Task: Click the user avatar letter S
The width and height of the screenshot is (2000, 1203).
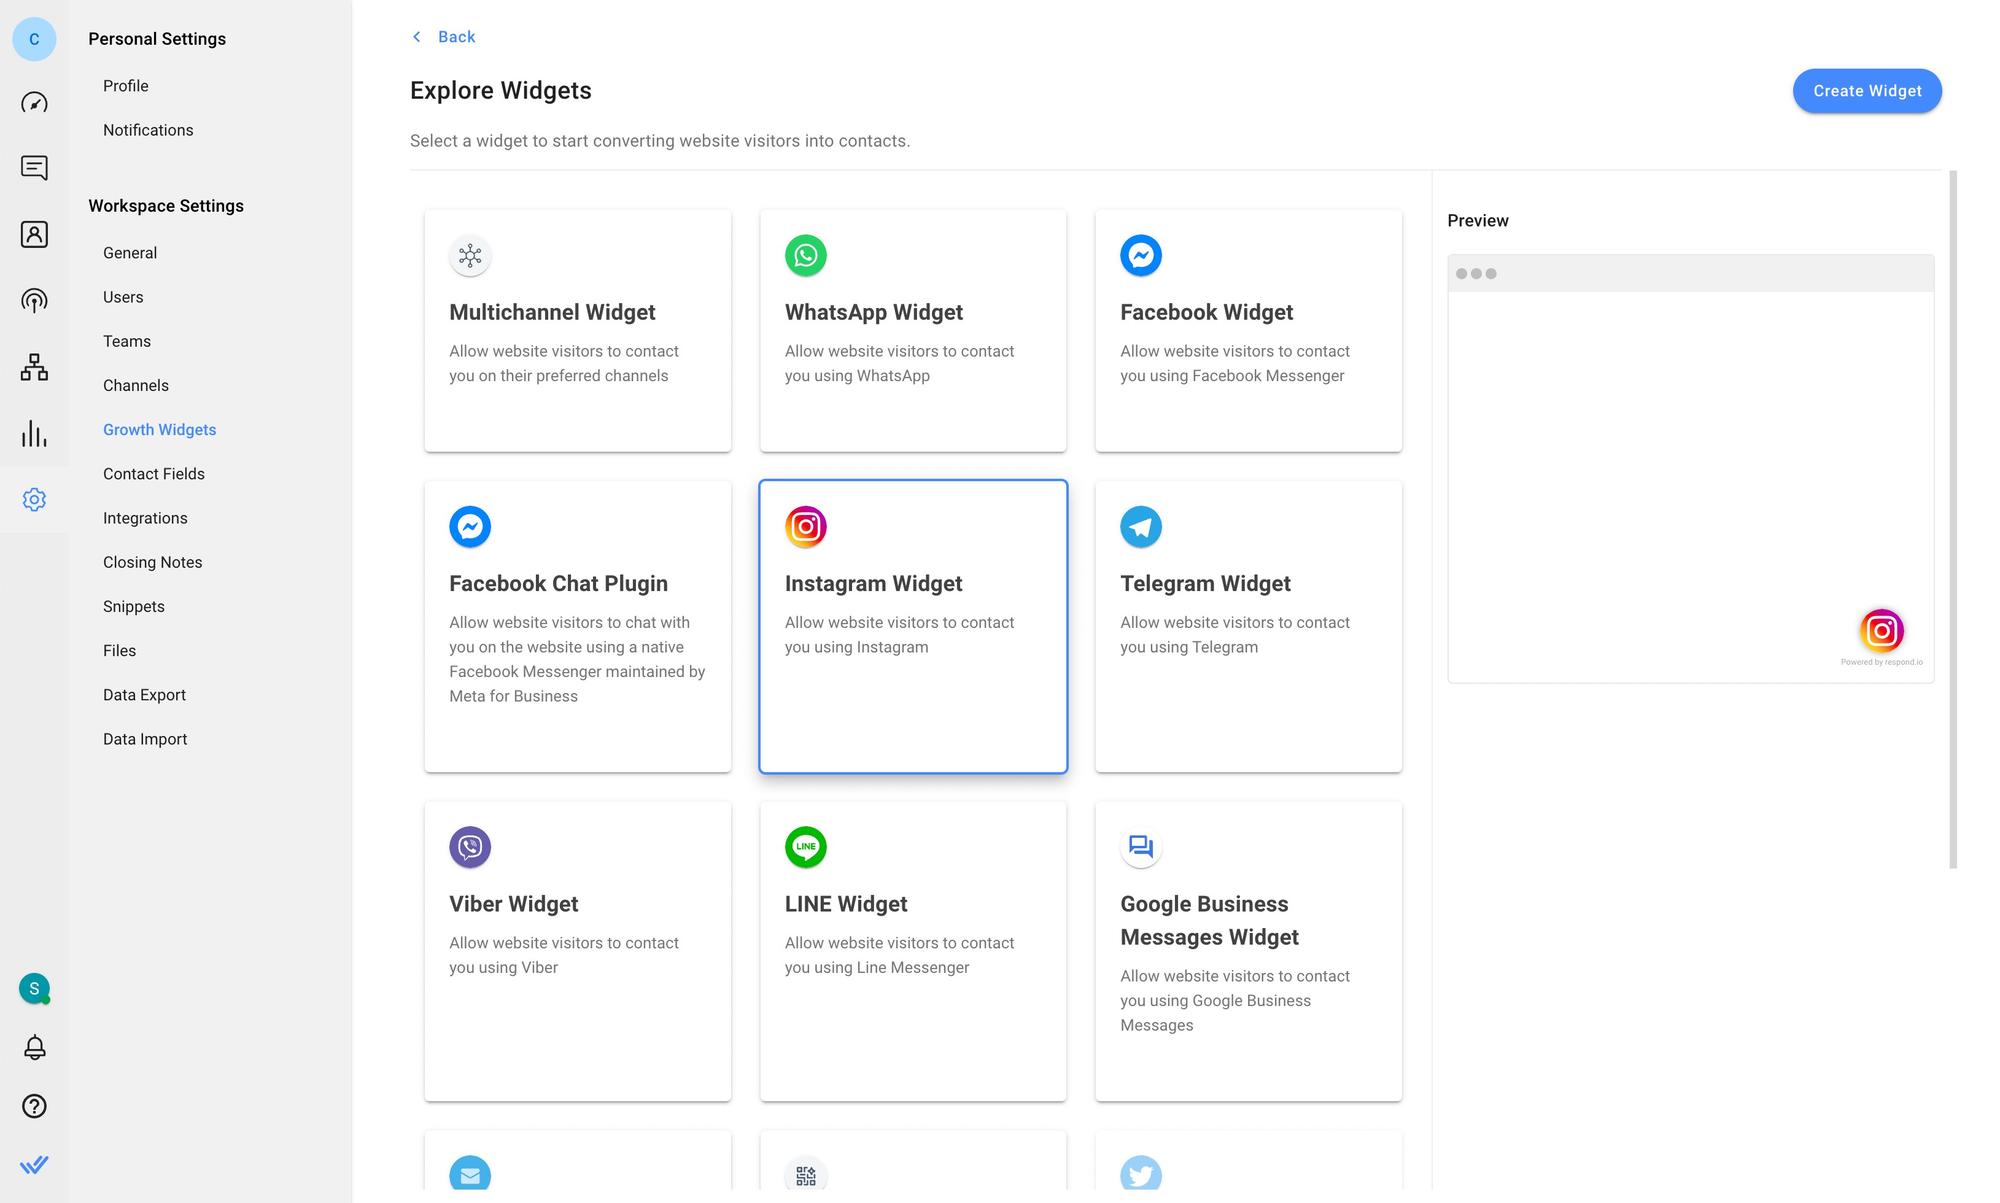Action: 34,988
